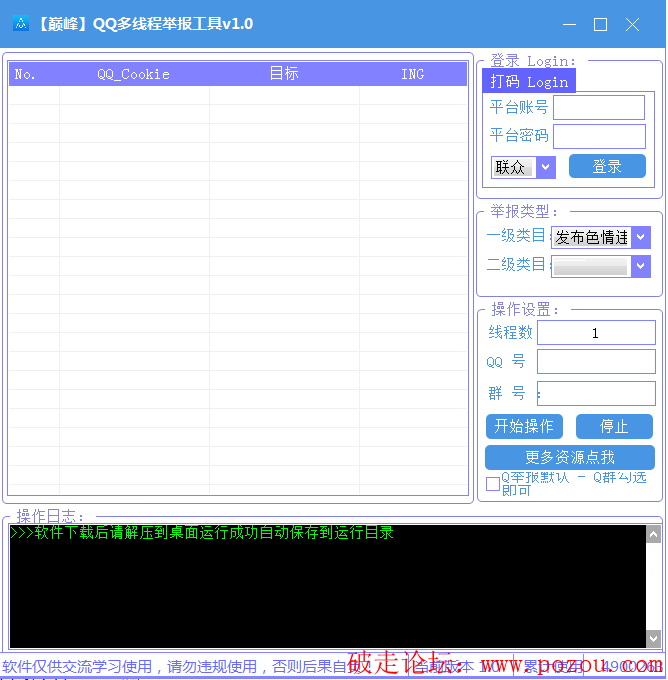Close the QQ举报工具 window
Screen dimensions: 668x680
633,24
